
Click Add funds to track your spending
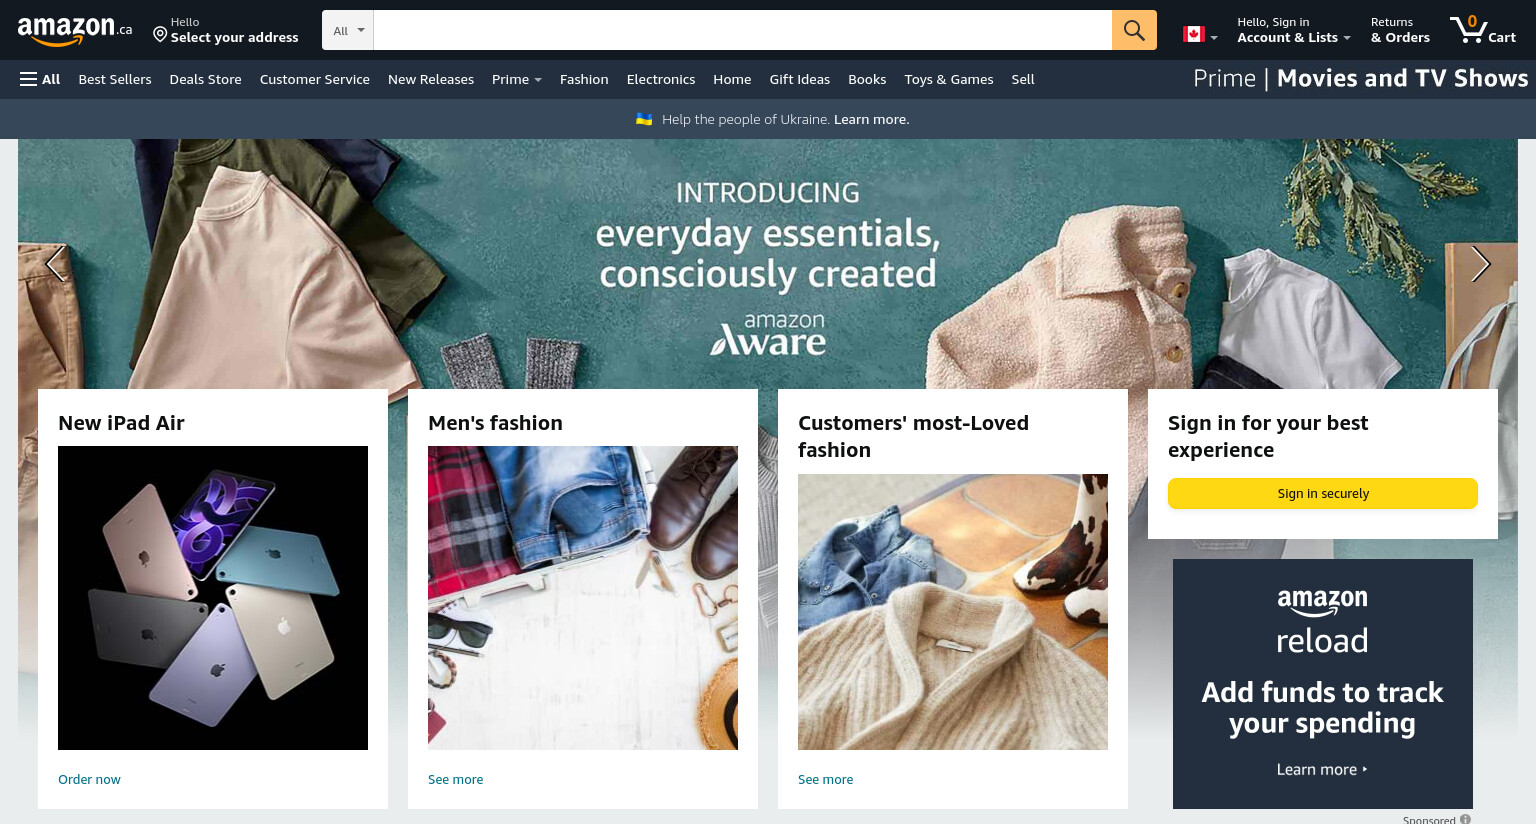1322,707
